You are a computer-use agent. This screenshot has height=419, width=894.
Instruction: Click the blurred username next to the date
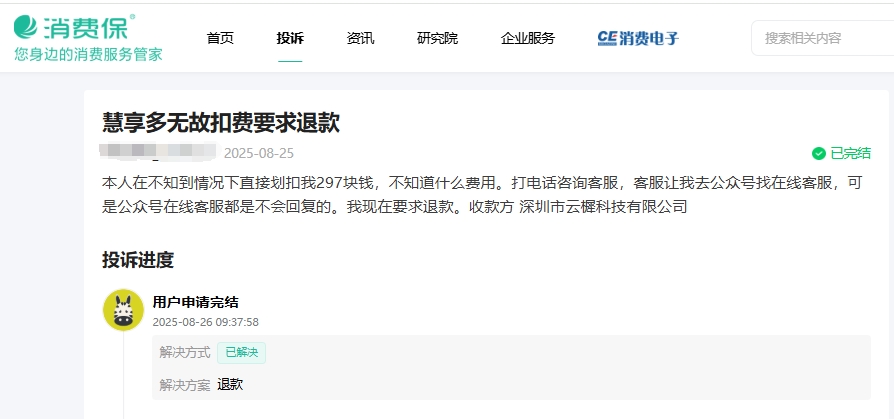point(159,151)
